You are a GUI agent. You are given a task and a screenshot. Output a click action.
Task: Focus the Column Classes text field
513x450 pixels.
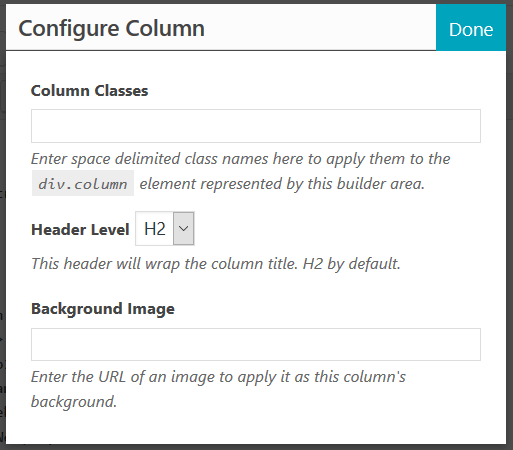pos(256,126)
